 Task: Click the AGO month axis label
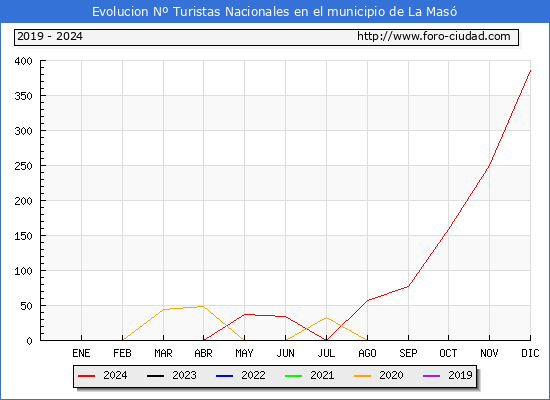click(367, 353)
